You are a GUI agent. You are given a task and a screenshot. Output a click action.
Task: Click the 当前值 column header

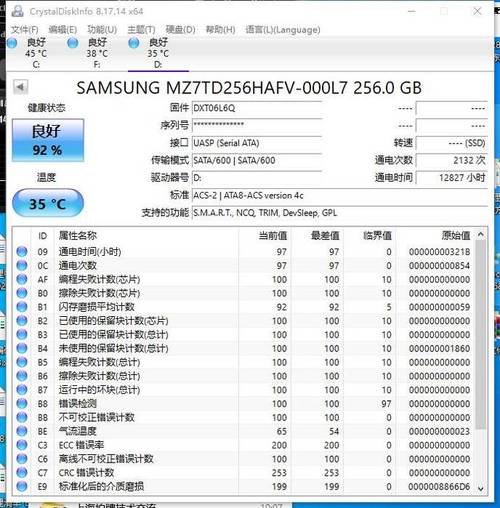tap(265, 236)
